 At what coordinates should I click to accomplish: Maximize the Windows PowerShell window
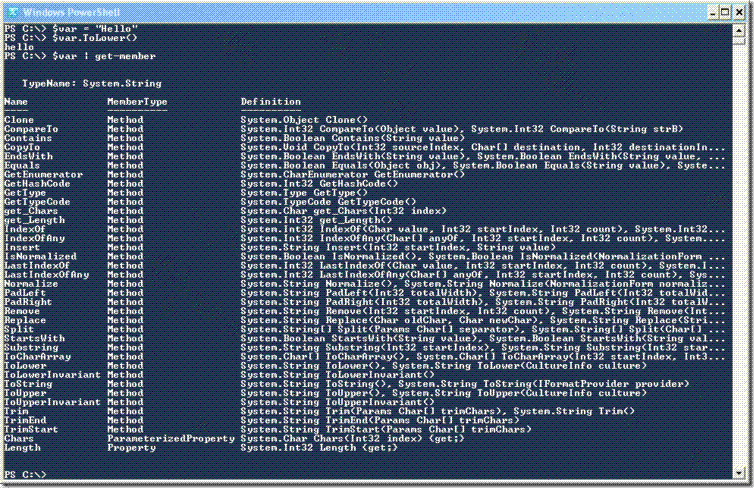[726, 13]
